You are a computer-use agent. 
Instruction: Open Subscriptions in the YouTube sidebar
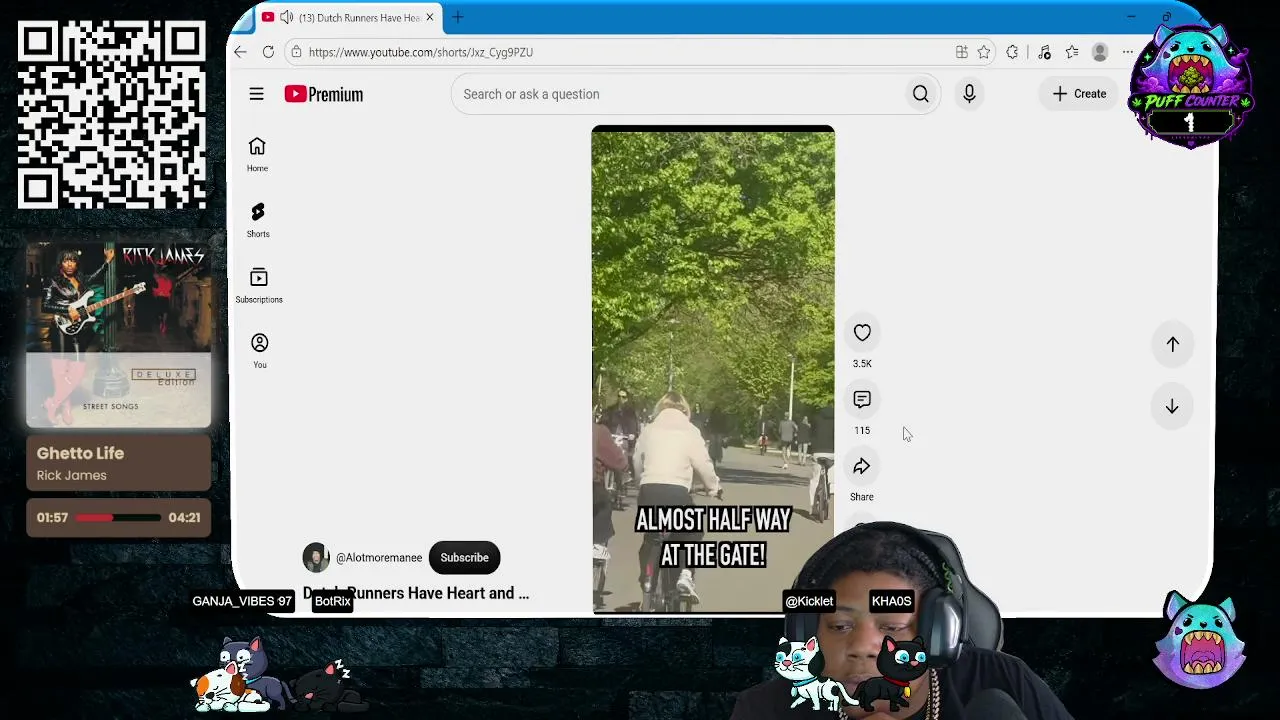pyautogui.click(x=259, y=285)
